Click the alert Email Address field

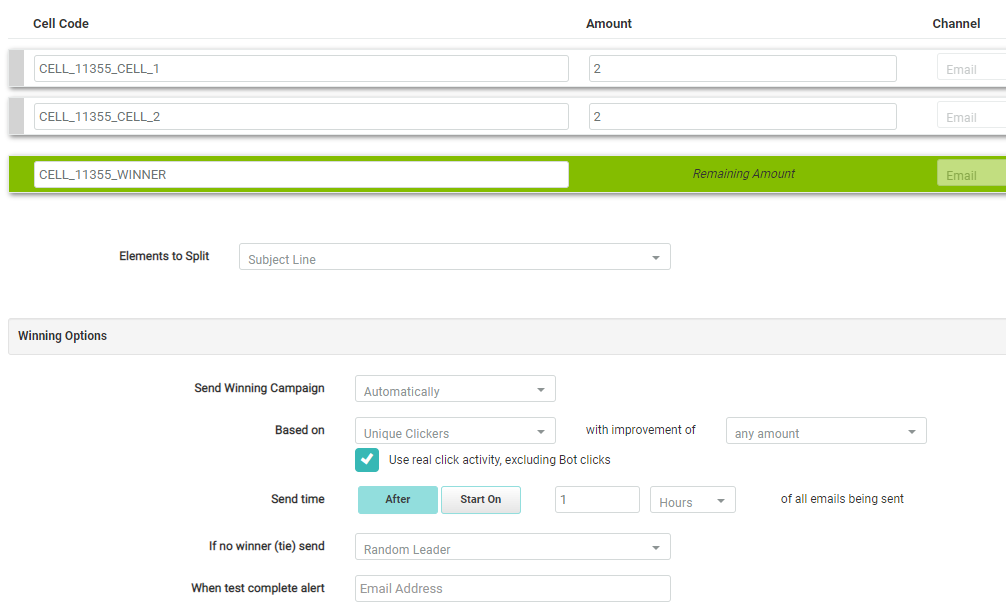click(512, 588)
